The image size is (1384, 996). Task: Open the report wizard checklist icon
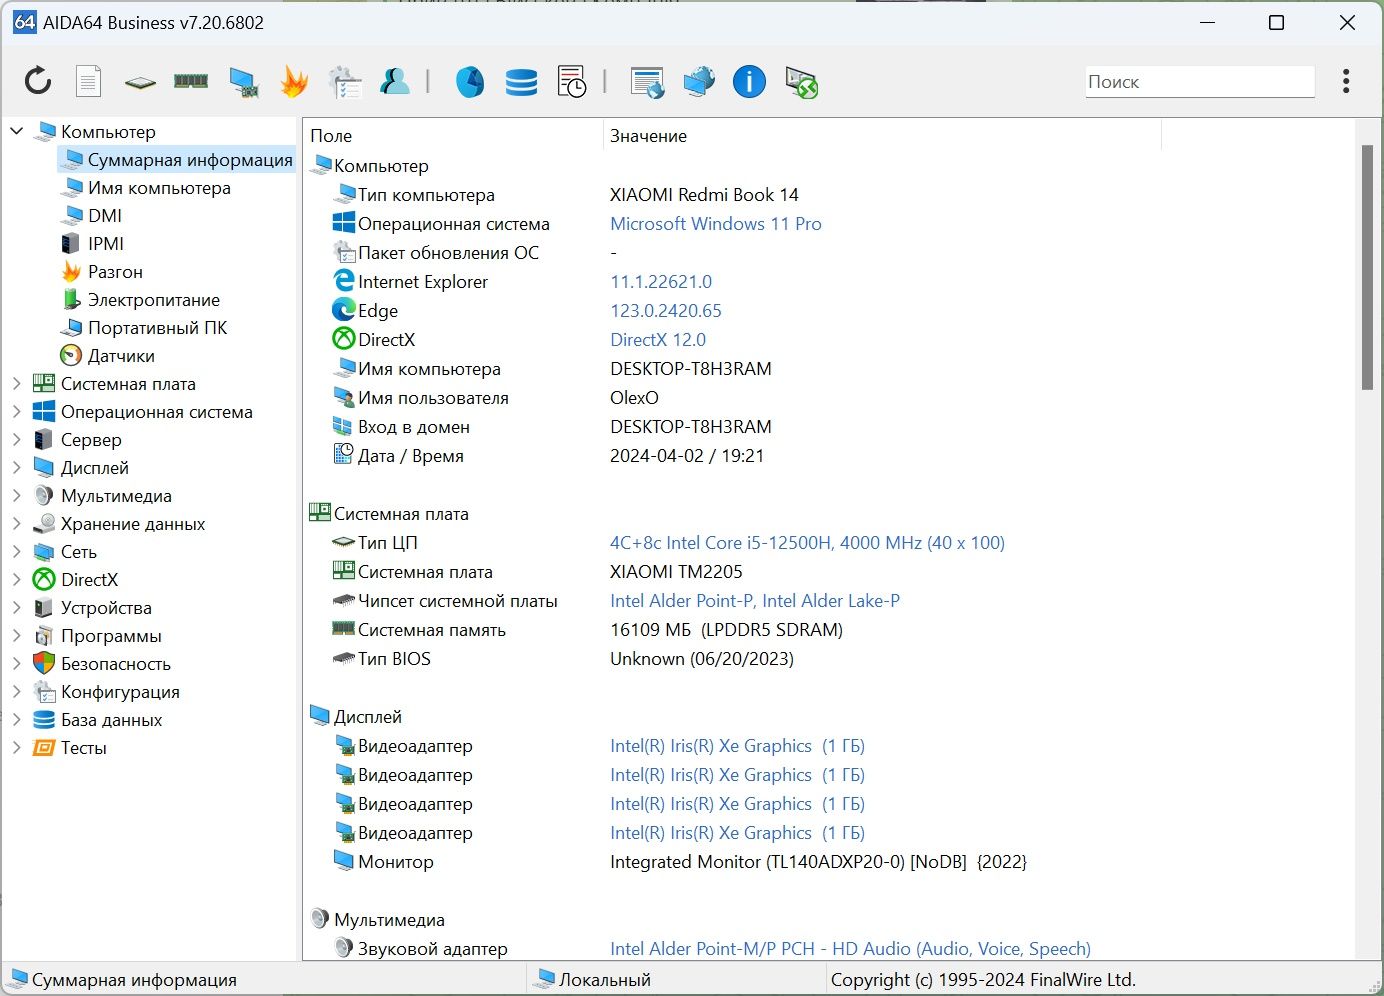(x=345, y=82)
